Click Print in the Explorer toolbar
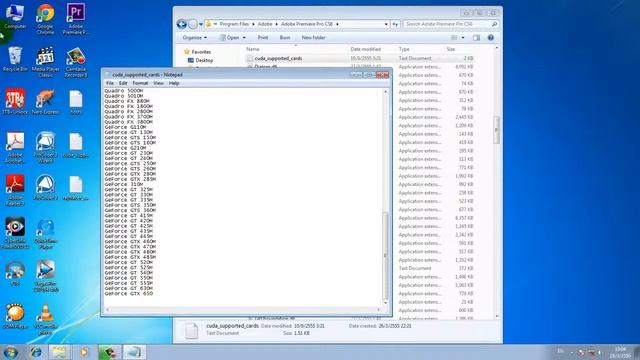Viewport: 640px width, 360px height. click(263, 38)
